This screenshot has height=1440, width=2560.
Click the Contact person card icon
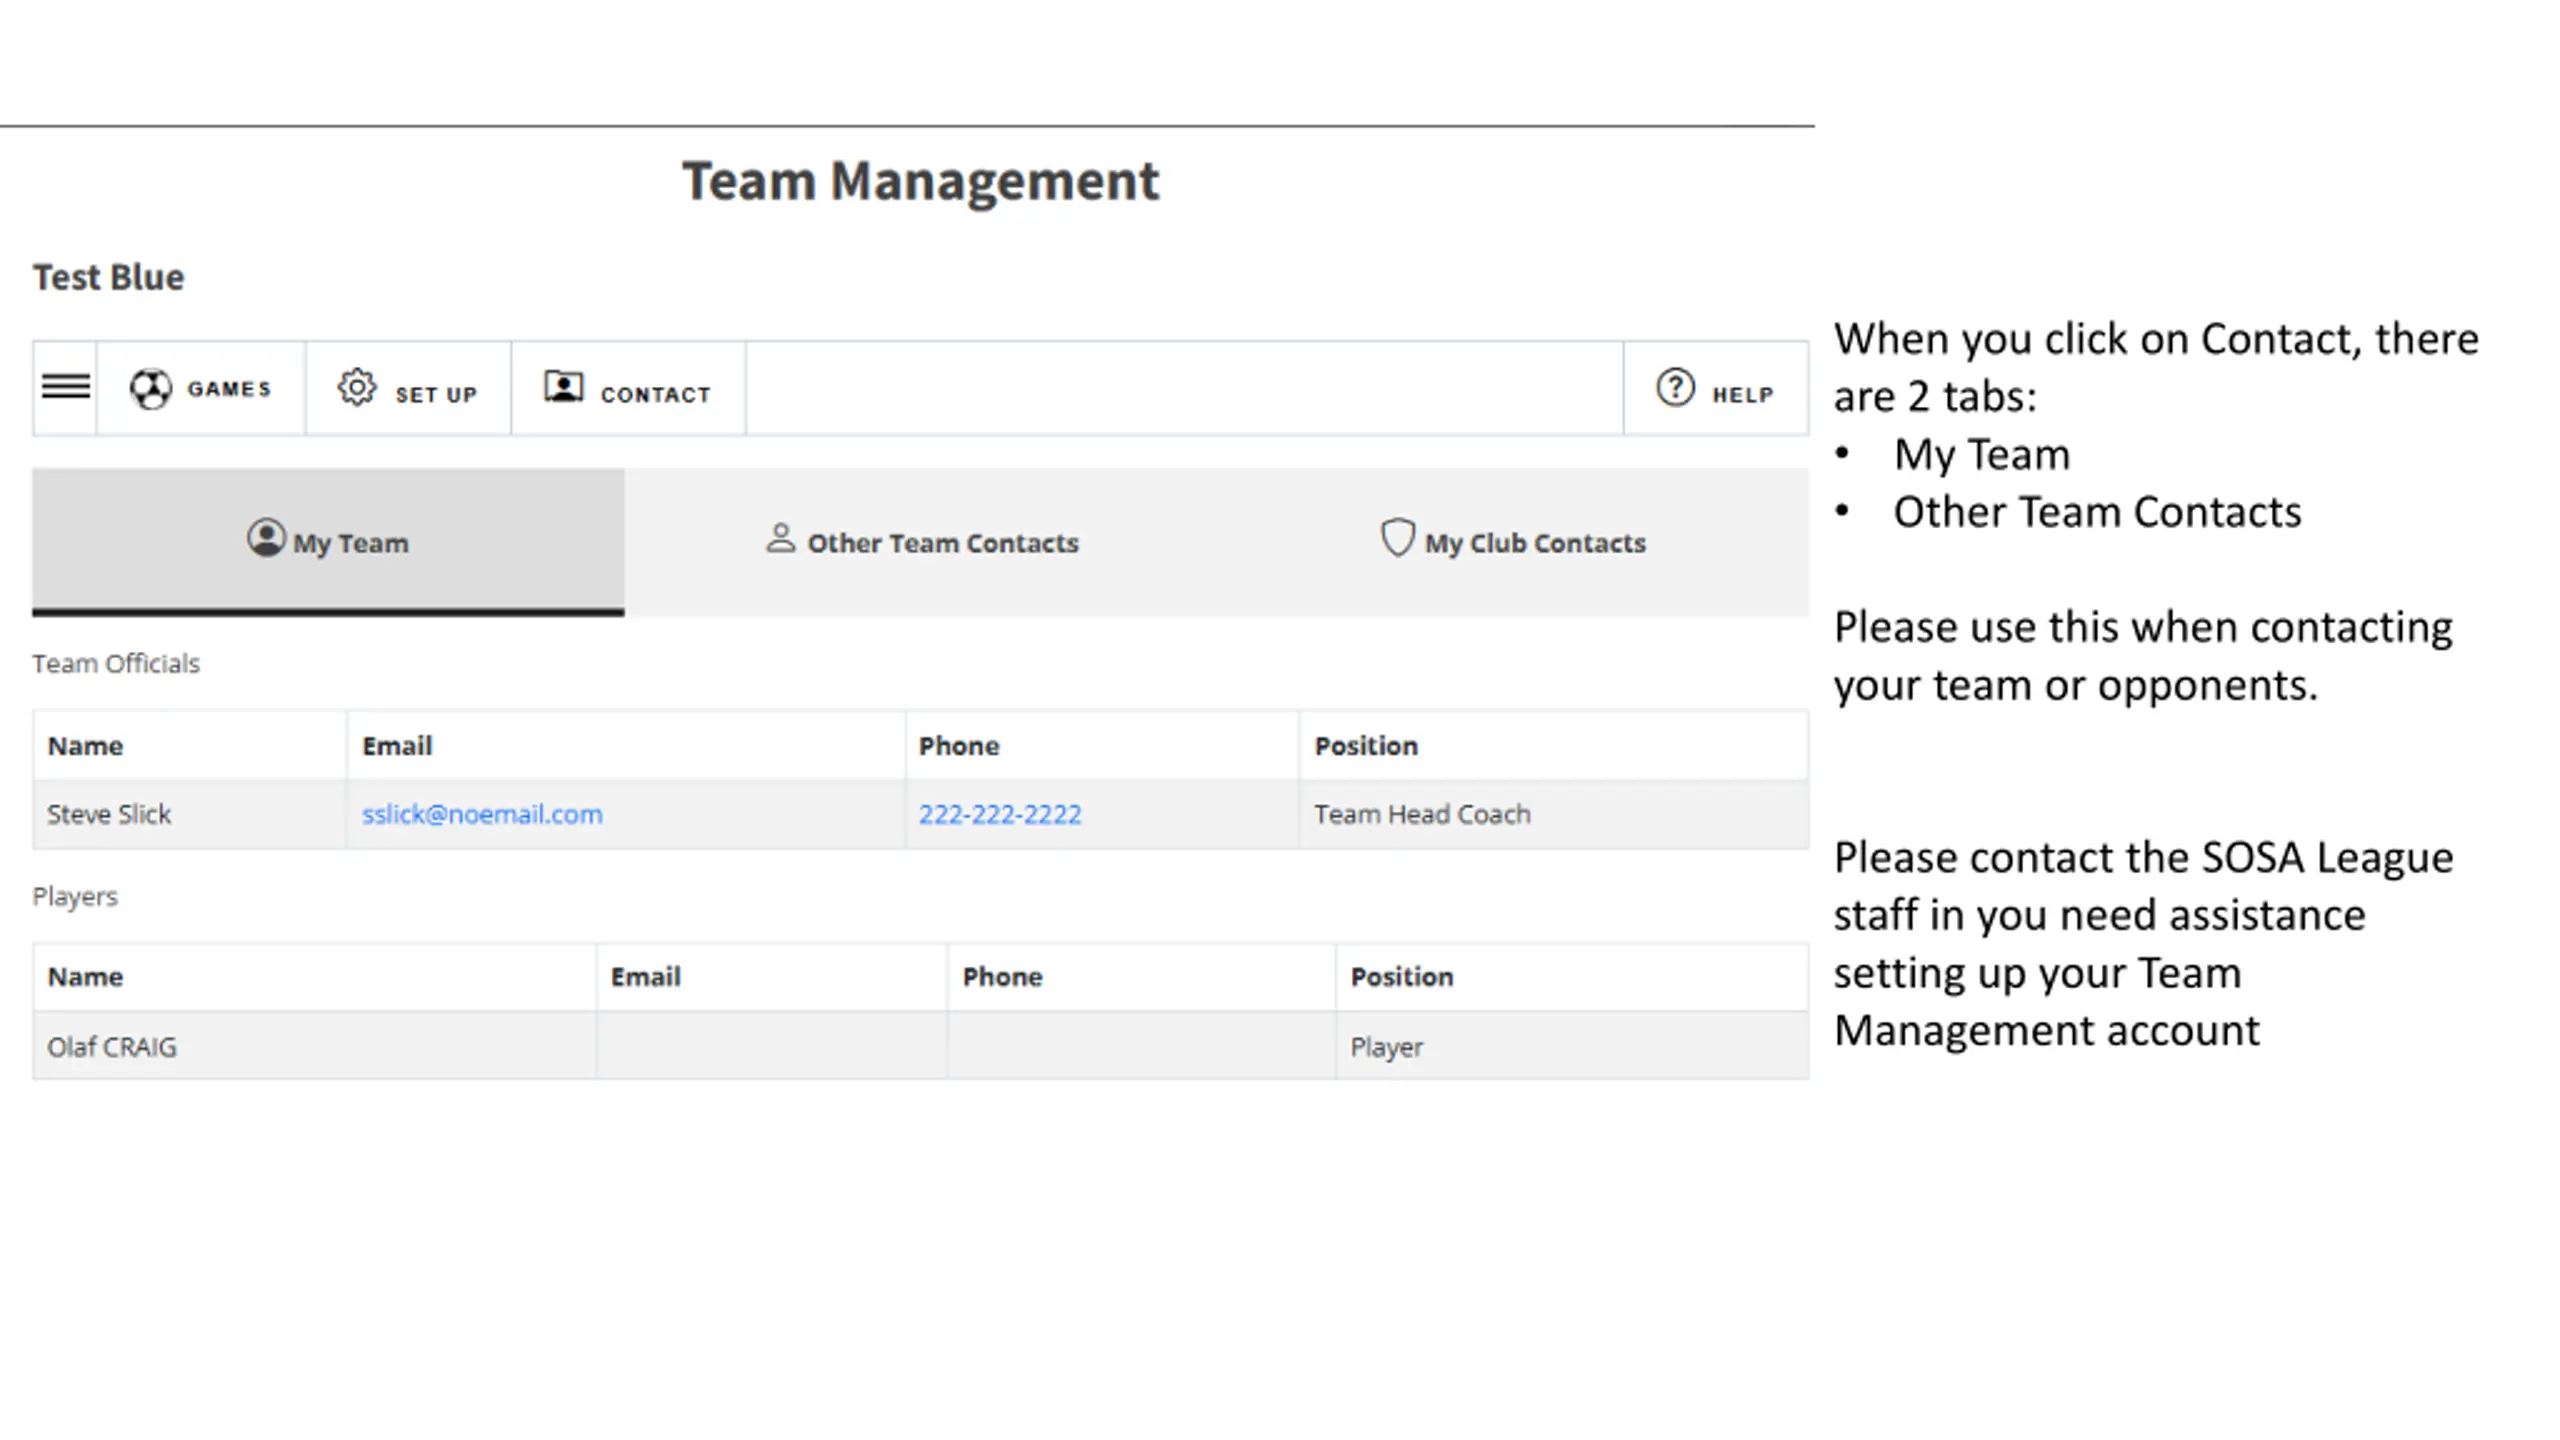(x=564, y=387)
